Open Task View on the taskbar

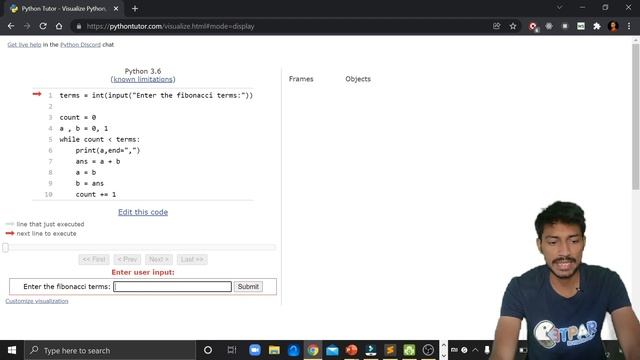232,350
